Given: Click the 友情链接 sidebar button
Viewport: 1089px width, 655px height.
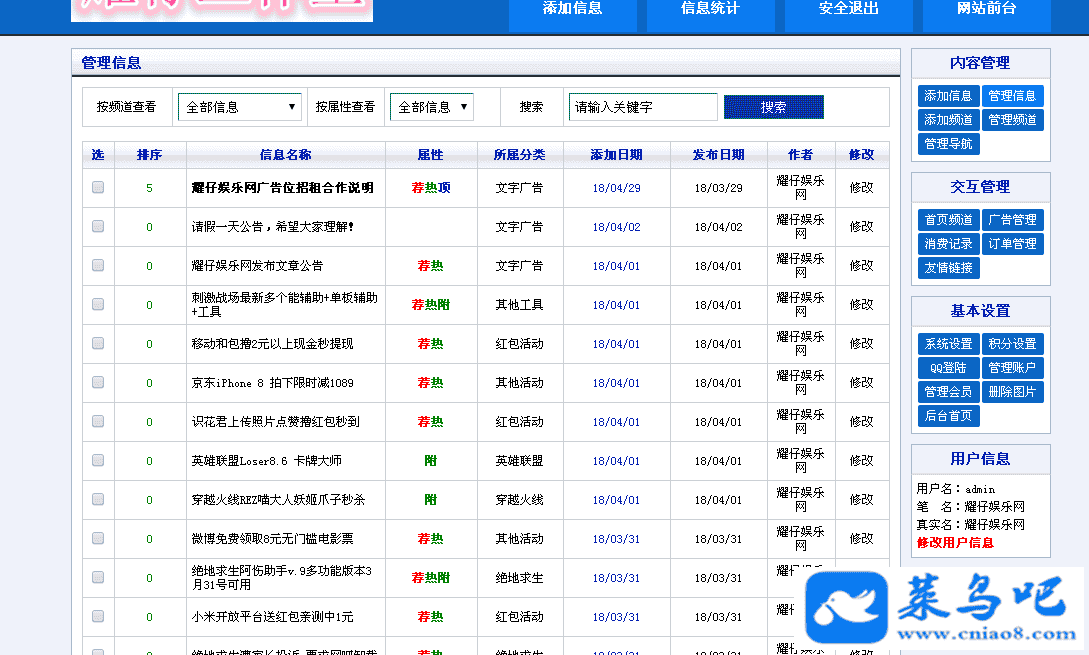Looking at the screenshot, I should [x=948, y=268].
